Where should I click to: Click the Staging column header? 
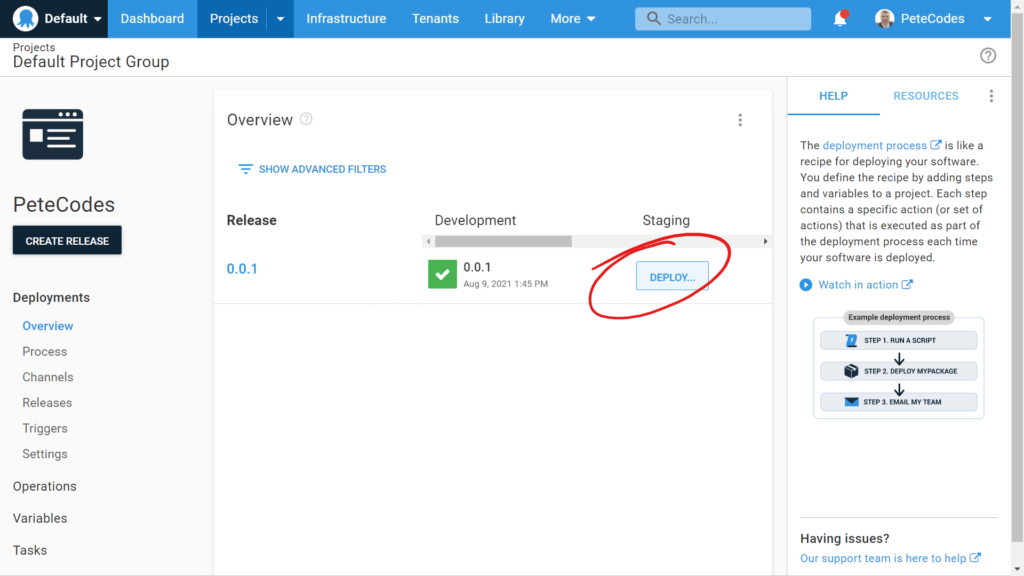pos(665,220)
